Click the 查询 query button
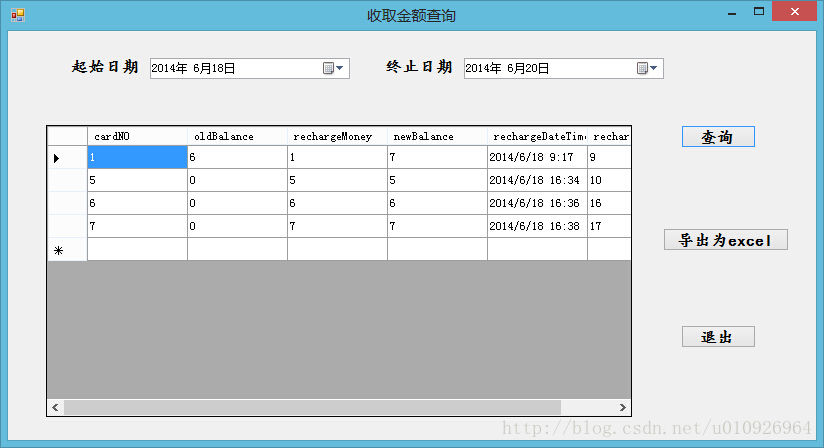 click(x=717, y=137)
